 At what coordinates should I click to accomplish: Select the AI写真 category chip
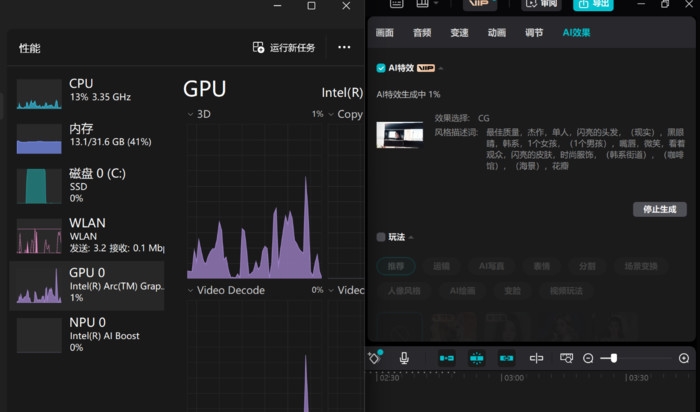click(492, 266)
